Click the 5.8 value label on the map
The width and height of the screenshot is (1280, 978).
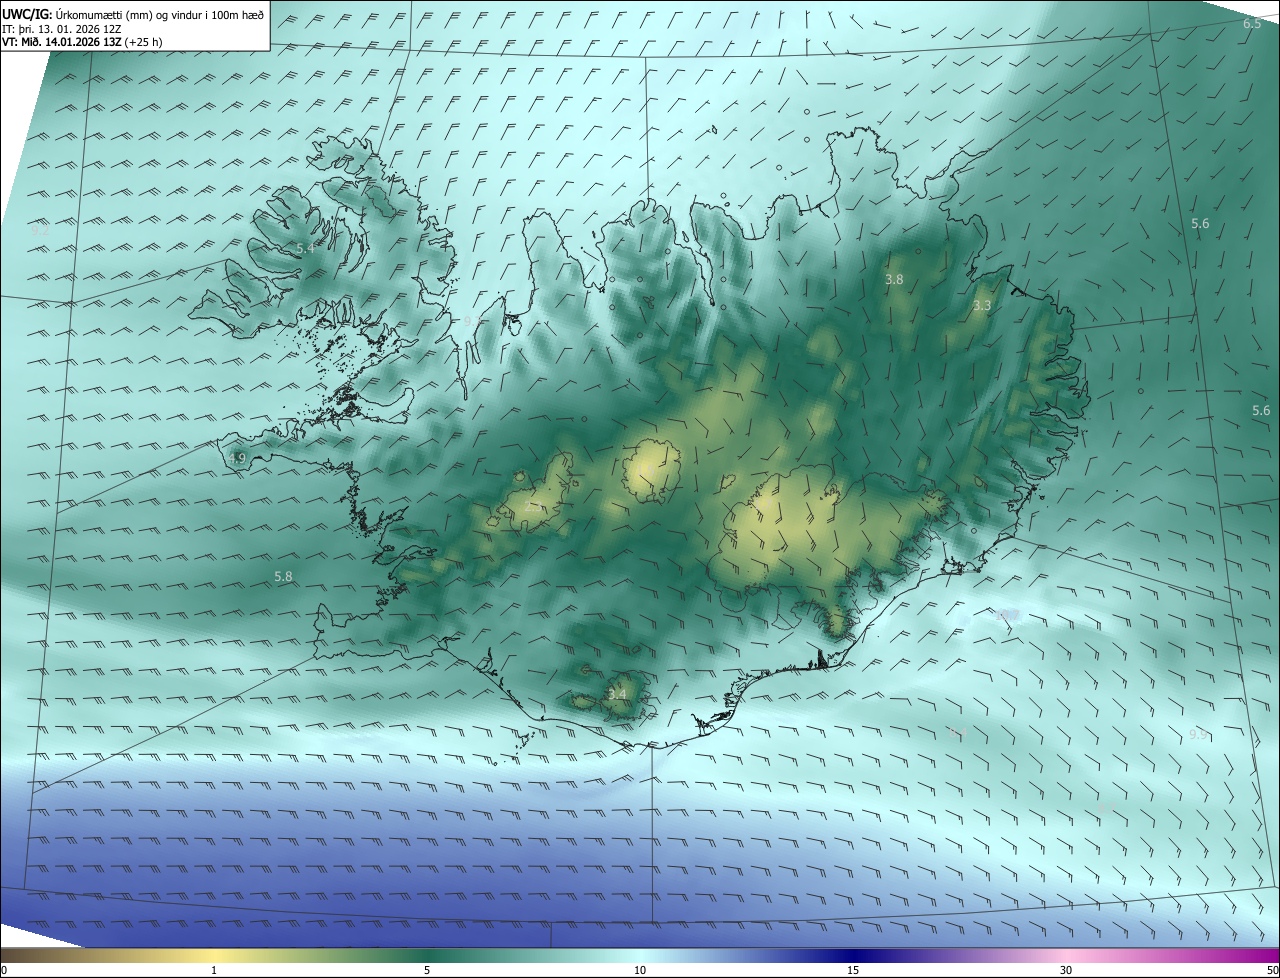tap(283, 576)
